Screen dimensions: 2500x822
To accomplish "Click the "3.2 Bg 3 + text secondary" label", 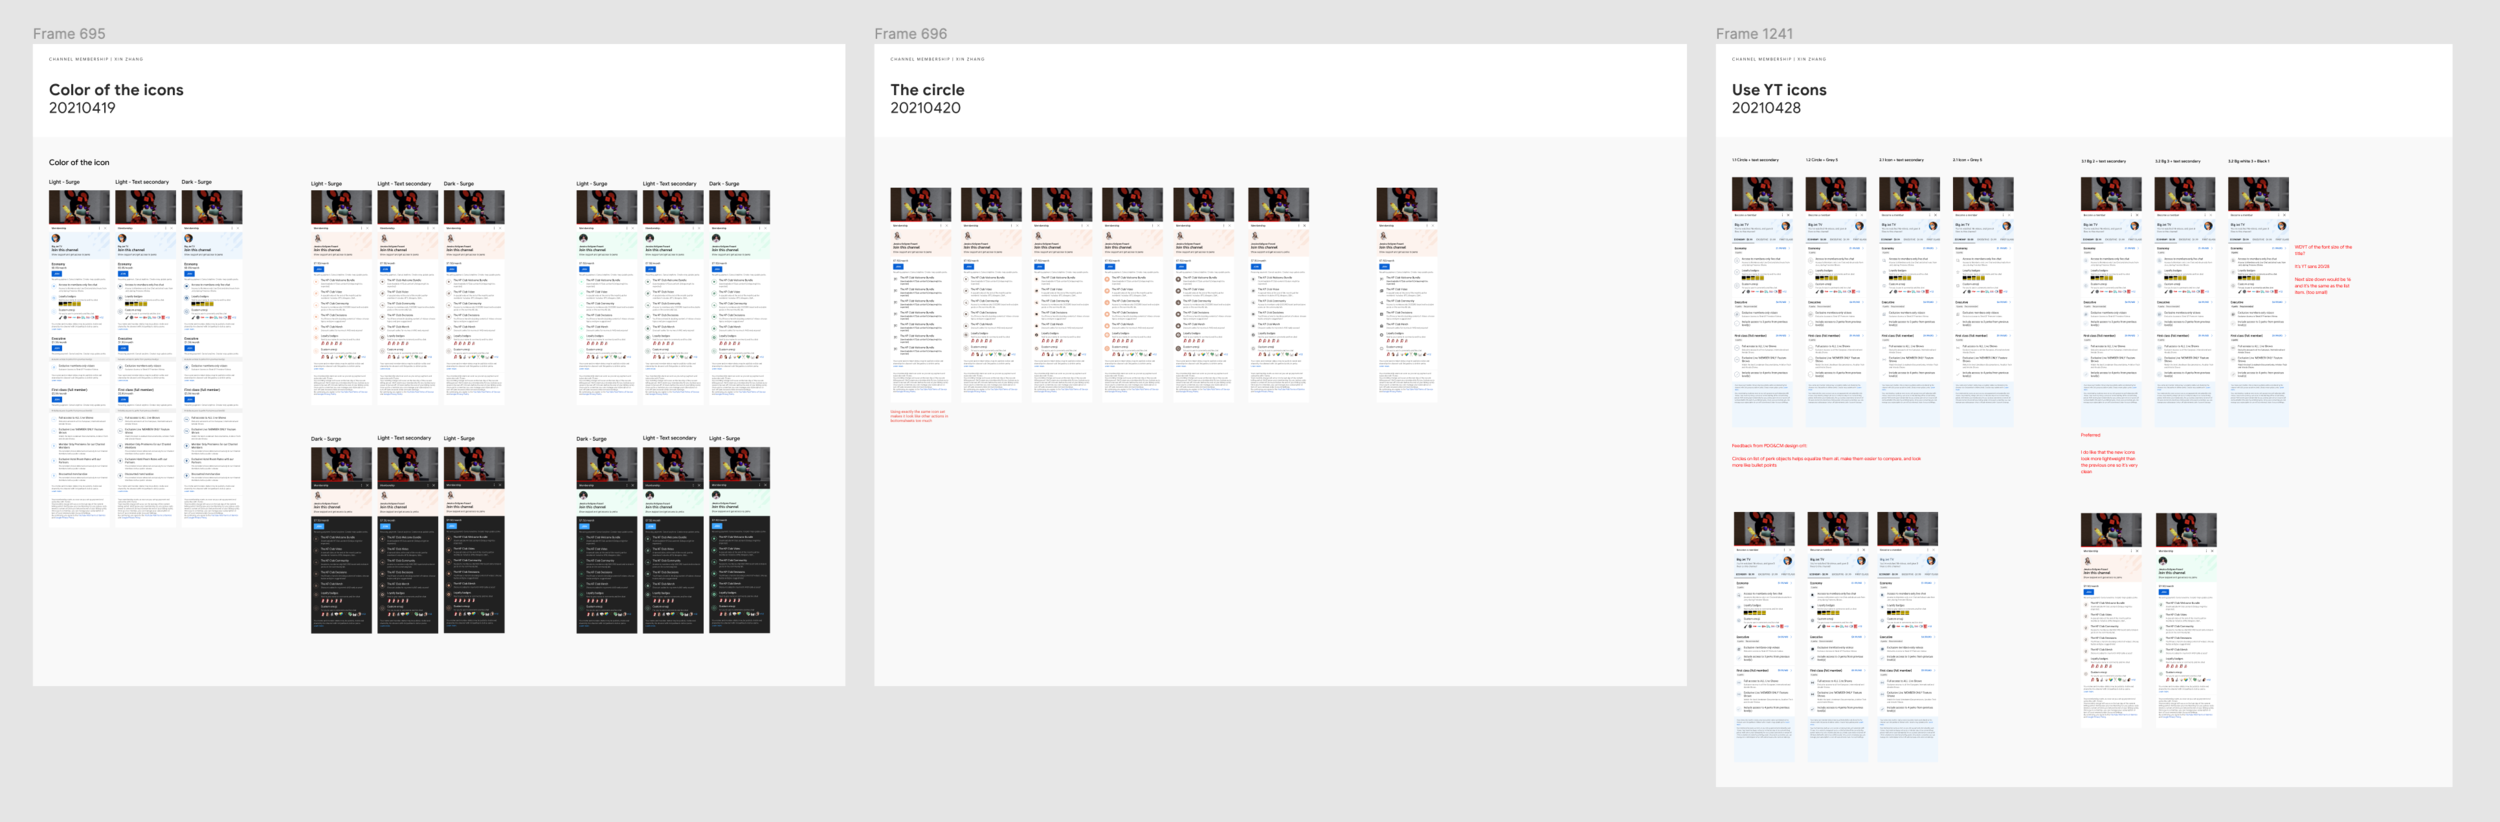I will click(x=2177, y=161).
